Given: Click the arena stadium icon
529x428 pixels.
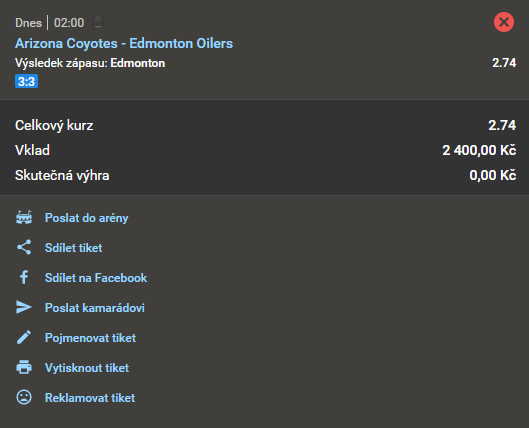Looking at the screenshot, I should (x=24, y=218).
